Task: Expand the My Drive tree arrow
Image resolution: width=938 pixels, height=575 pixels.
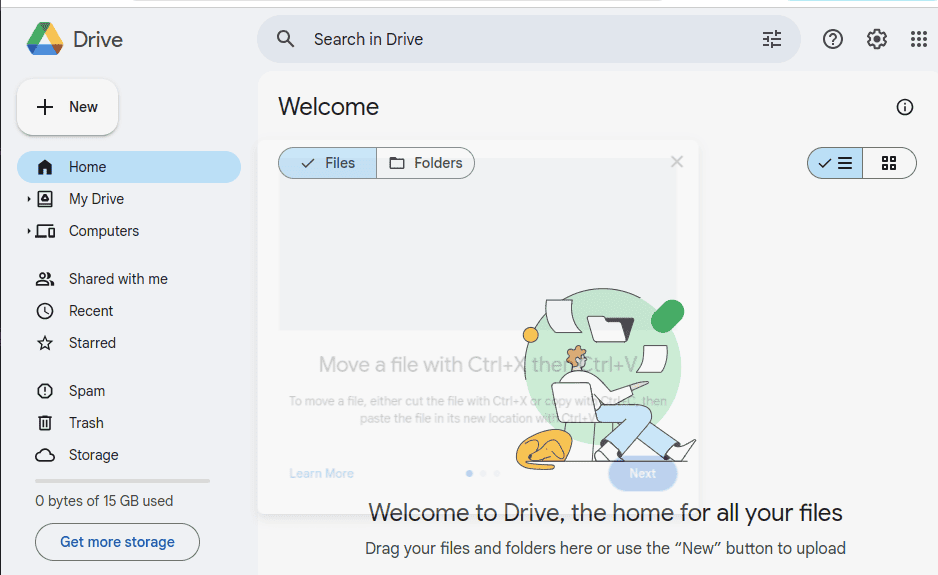Action: 28,199
